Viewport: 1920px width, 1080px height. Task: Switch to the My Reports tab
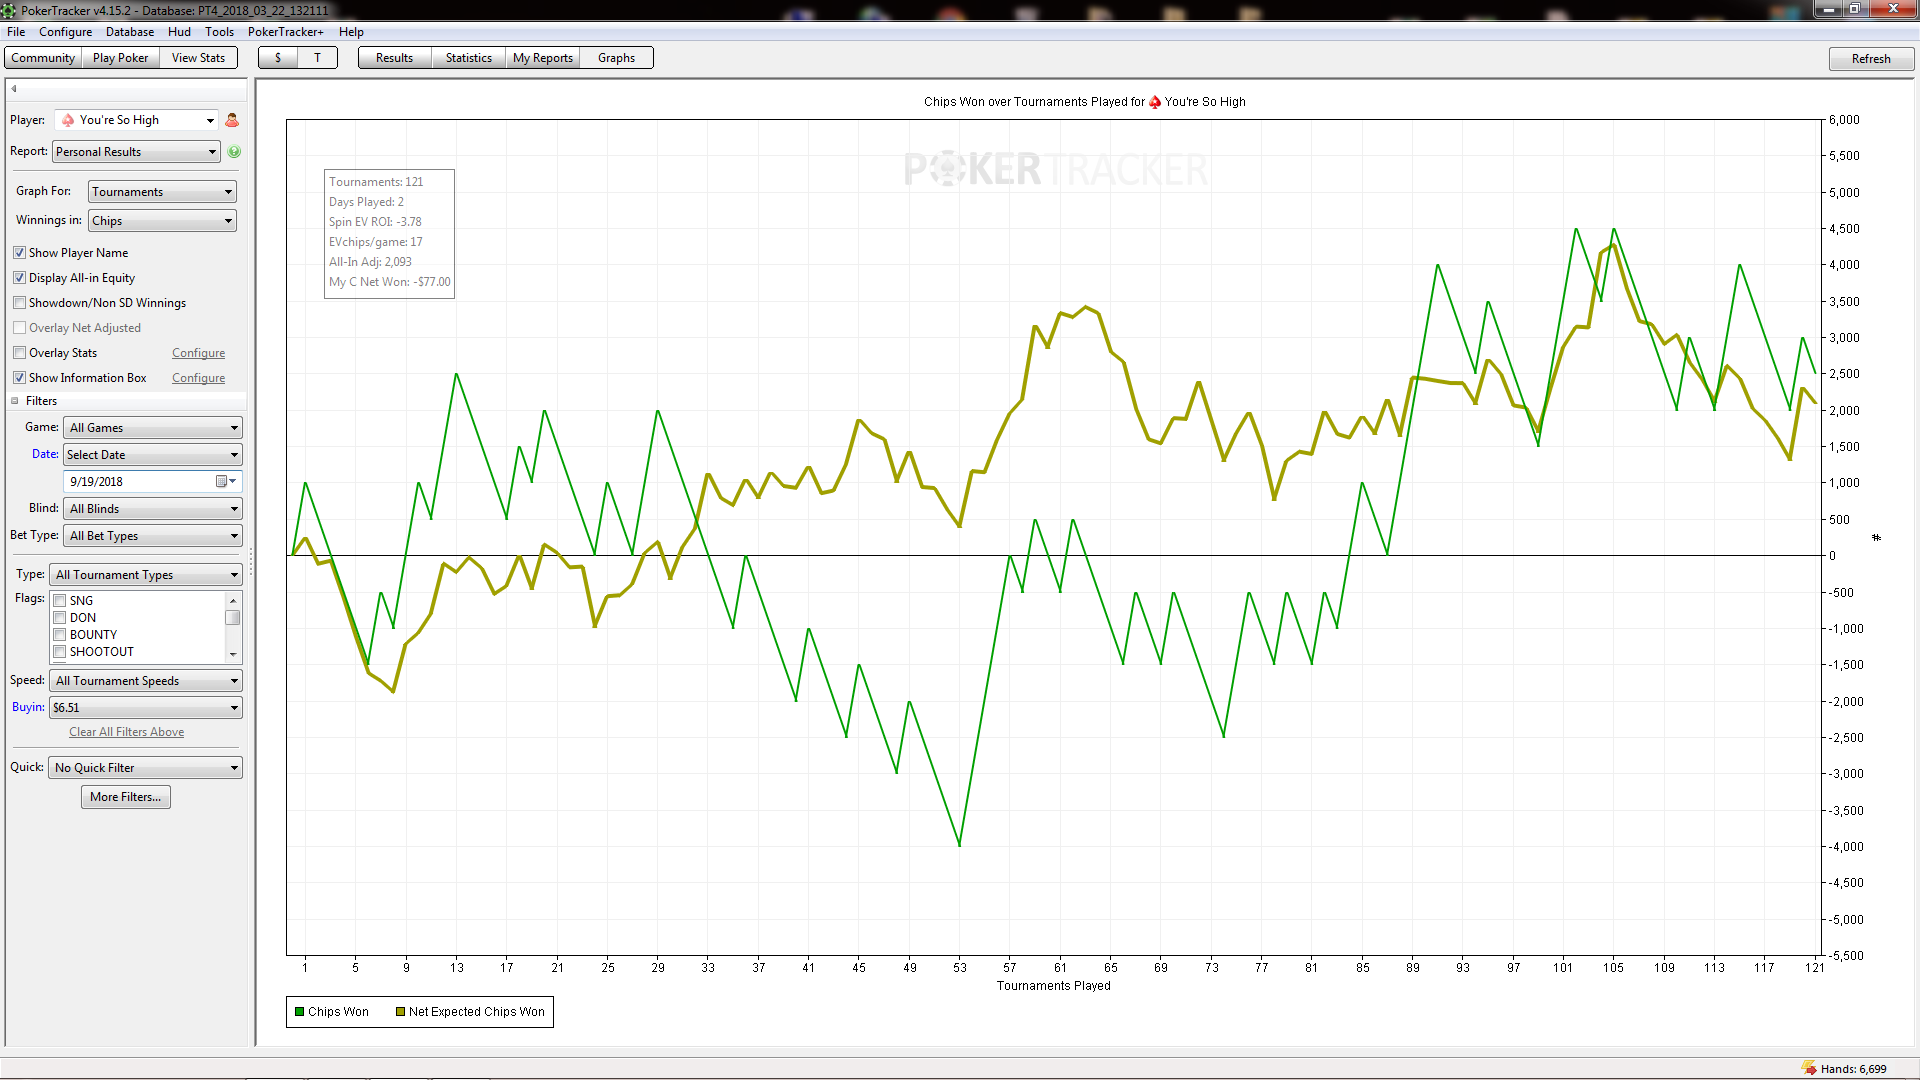point(543,58)
